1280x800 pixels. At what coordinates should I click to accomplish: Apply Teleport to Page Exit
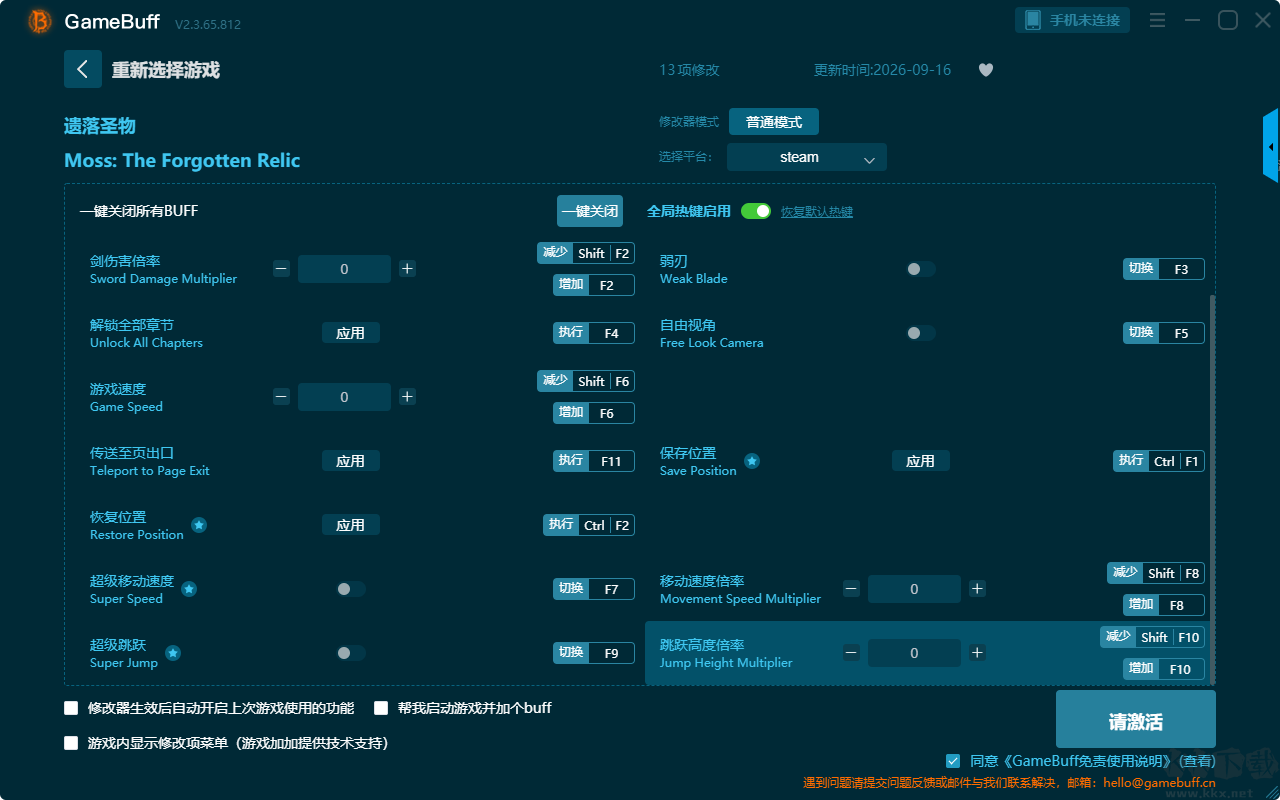point(351,461)
